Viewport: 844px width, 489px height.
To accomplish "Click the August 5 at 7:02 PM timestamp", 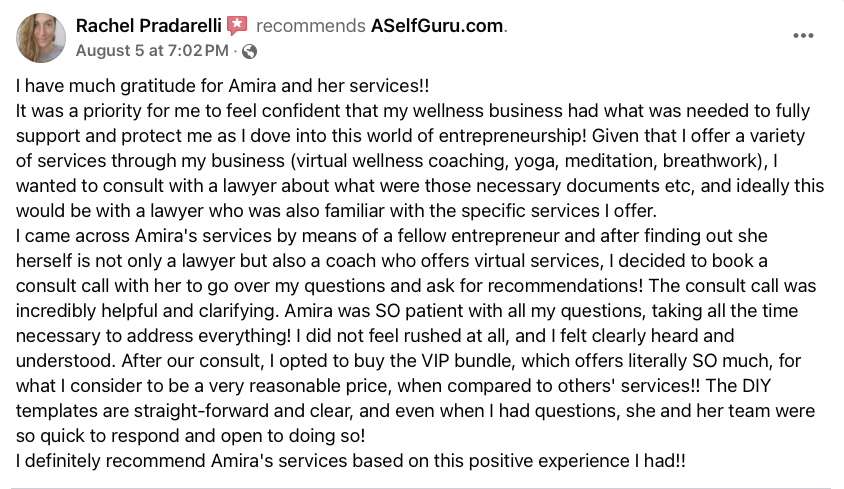I will pos(152,50).
